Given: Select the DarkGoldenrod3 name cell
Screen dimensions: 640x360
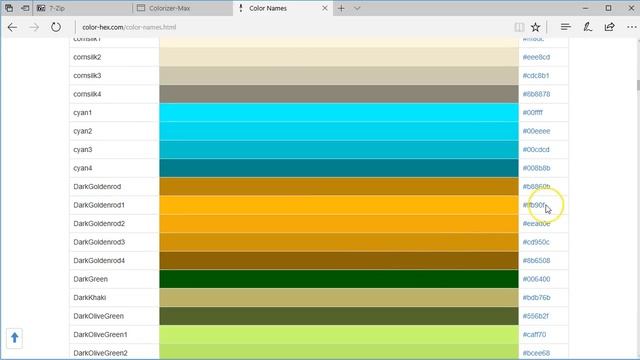Looking at the screenshot, I should [x=114, y=242].
